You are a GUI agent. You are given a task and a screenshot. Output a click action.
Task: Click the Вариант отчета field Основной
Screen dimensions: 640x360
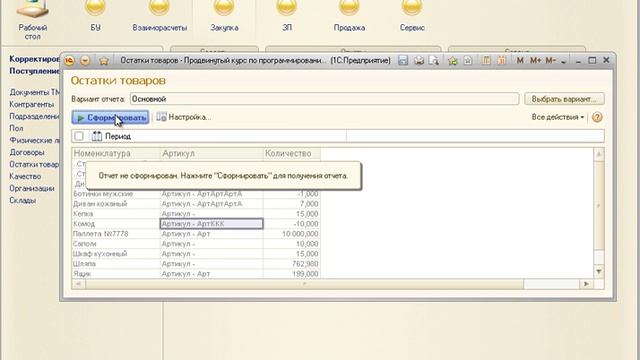point(324,99)
